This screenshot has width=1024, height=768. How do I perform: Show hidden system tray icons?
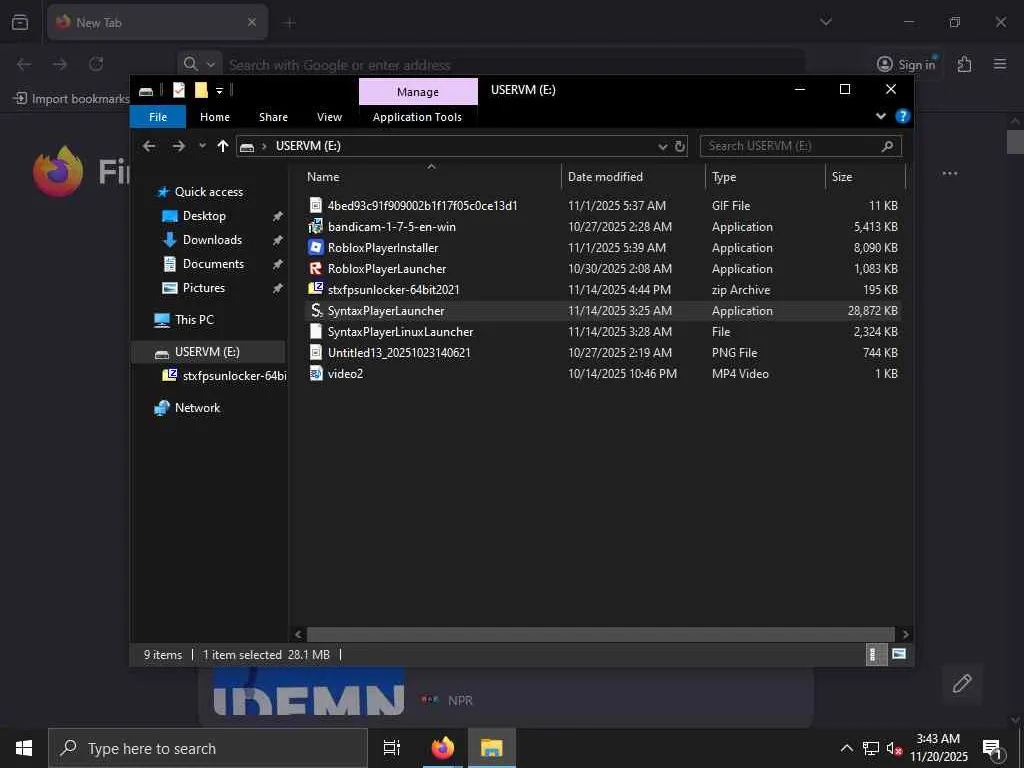[846, 748]
